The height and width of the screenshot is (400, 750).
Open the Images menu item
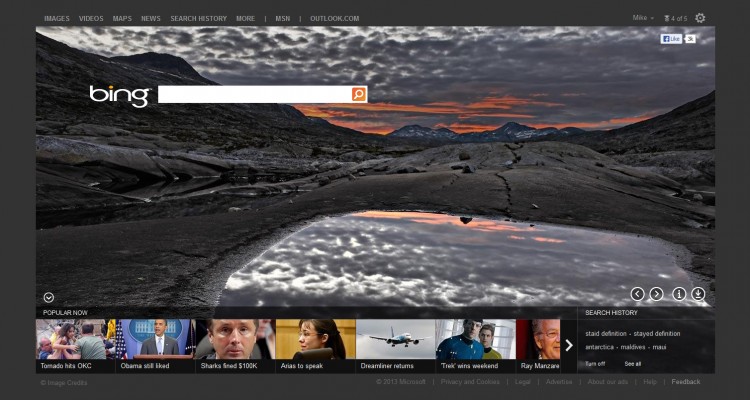57,18
